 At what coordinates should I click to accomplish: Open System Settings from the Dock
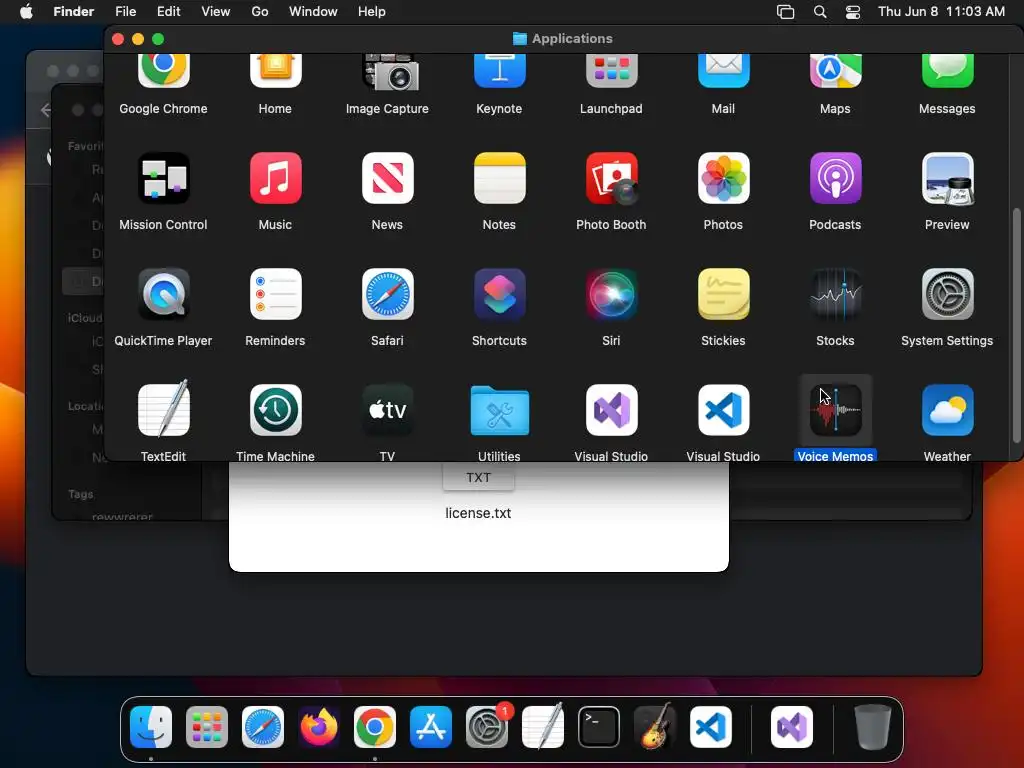pyautogui.click(x=487, y=727)
